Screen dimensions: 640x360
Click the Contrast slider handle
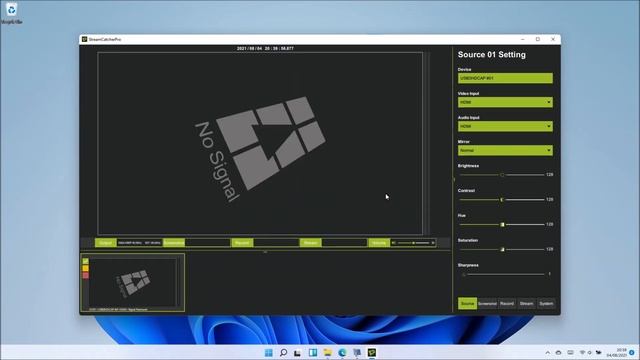(x=502, y=200)
